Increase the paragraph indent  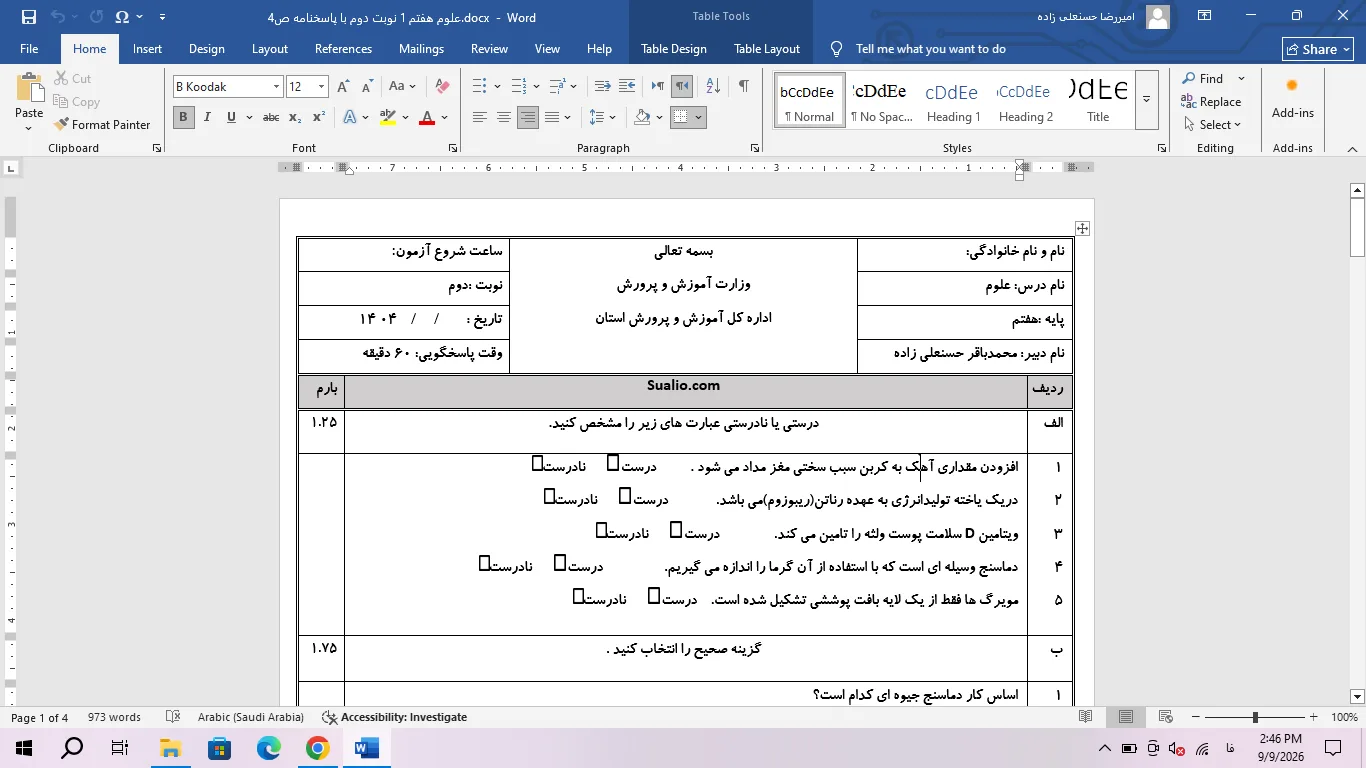[x=627, y=87]
